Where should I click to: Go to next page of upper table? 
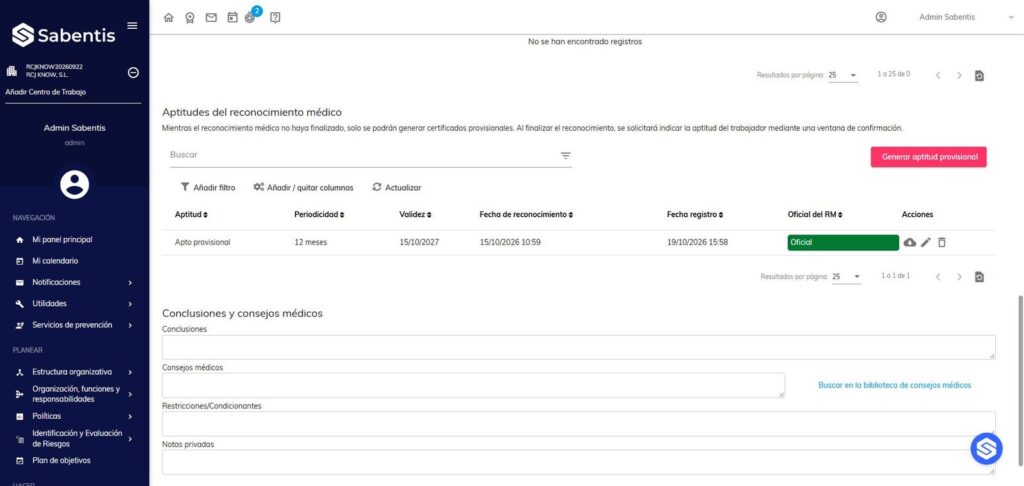tap(959, 76)
